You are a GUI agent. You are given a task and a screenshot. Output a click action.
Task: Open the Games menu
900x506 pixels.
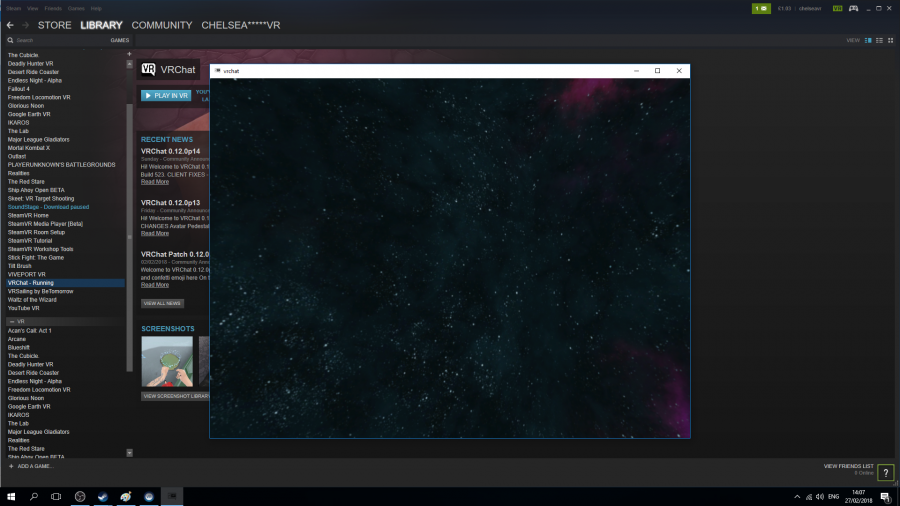pyautogui.click(x=76, y=9)
